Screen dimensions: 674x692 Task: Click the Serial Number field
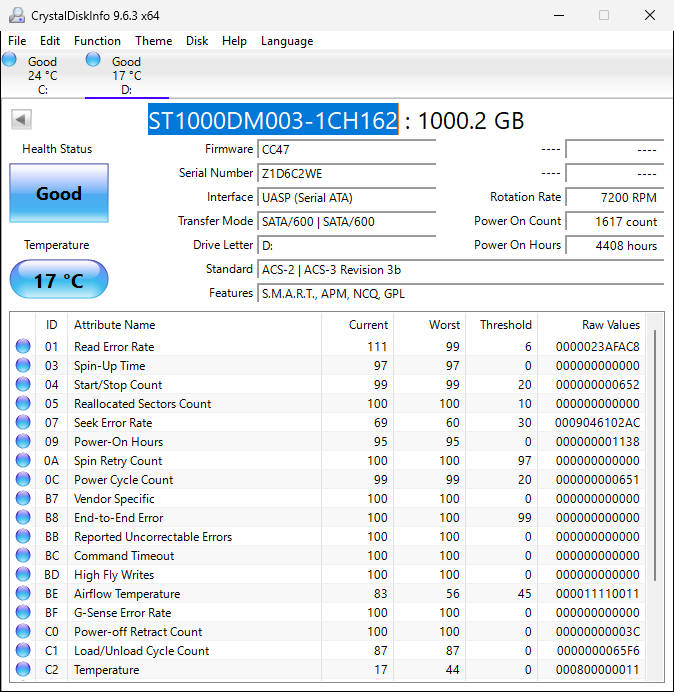click(x=346, y=173)
